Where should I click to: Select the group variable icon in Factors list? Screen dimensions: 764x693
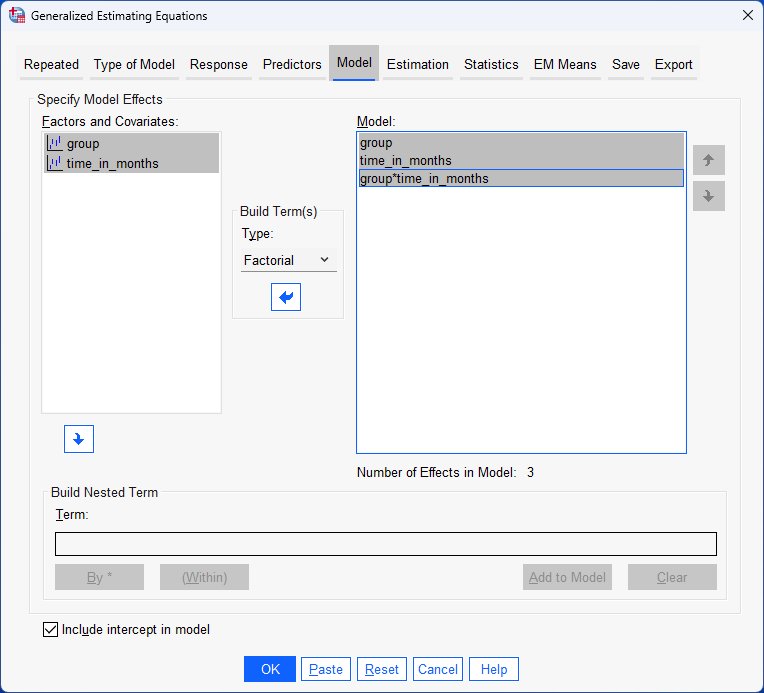click(55, 144)
